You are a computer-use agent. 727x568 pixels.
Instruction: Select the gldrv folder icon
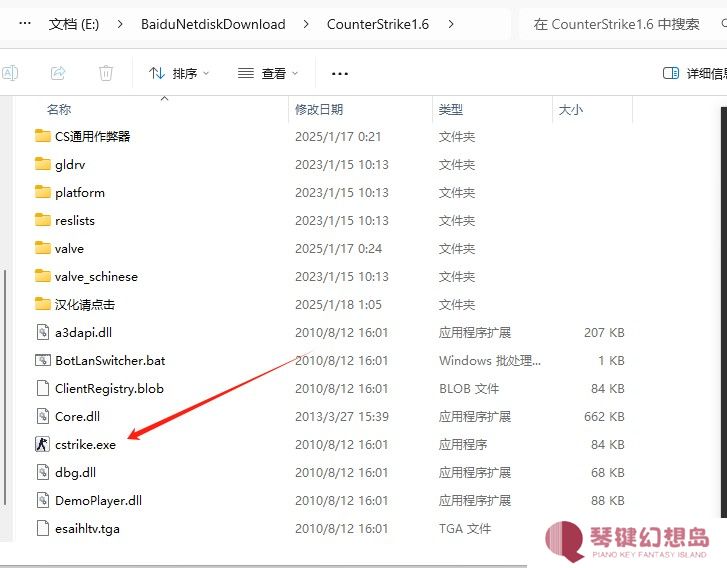point(43,164)
